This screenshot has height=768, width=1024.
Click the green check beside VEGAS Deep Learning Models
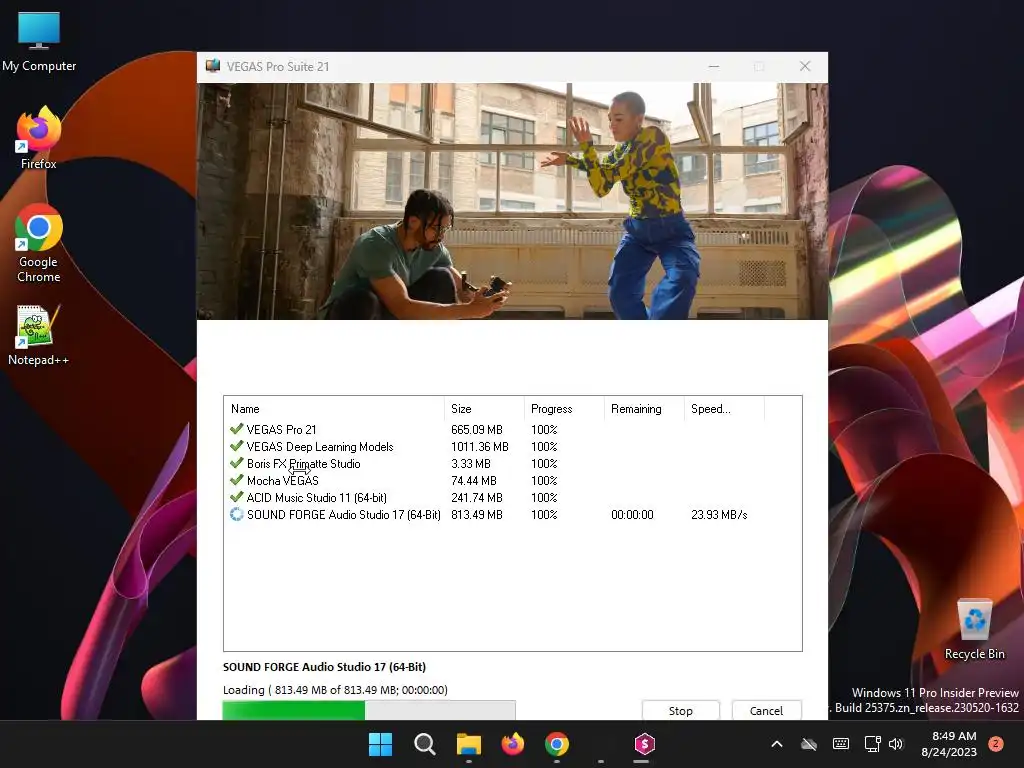(236, 446)
